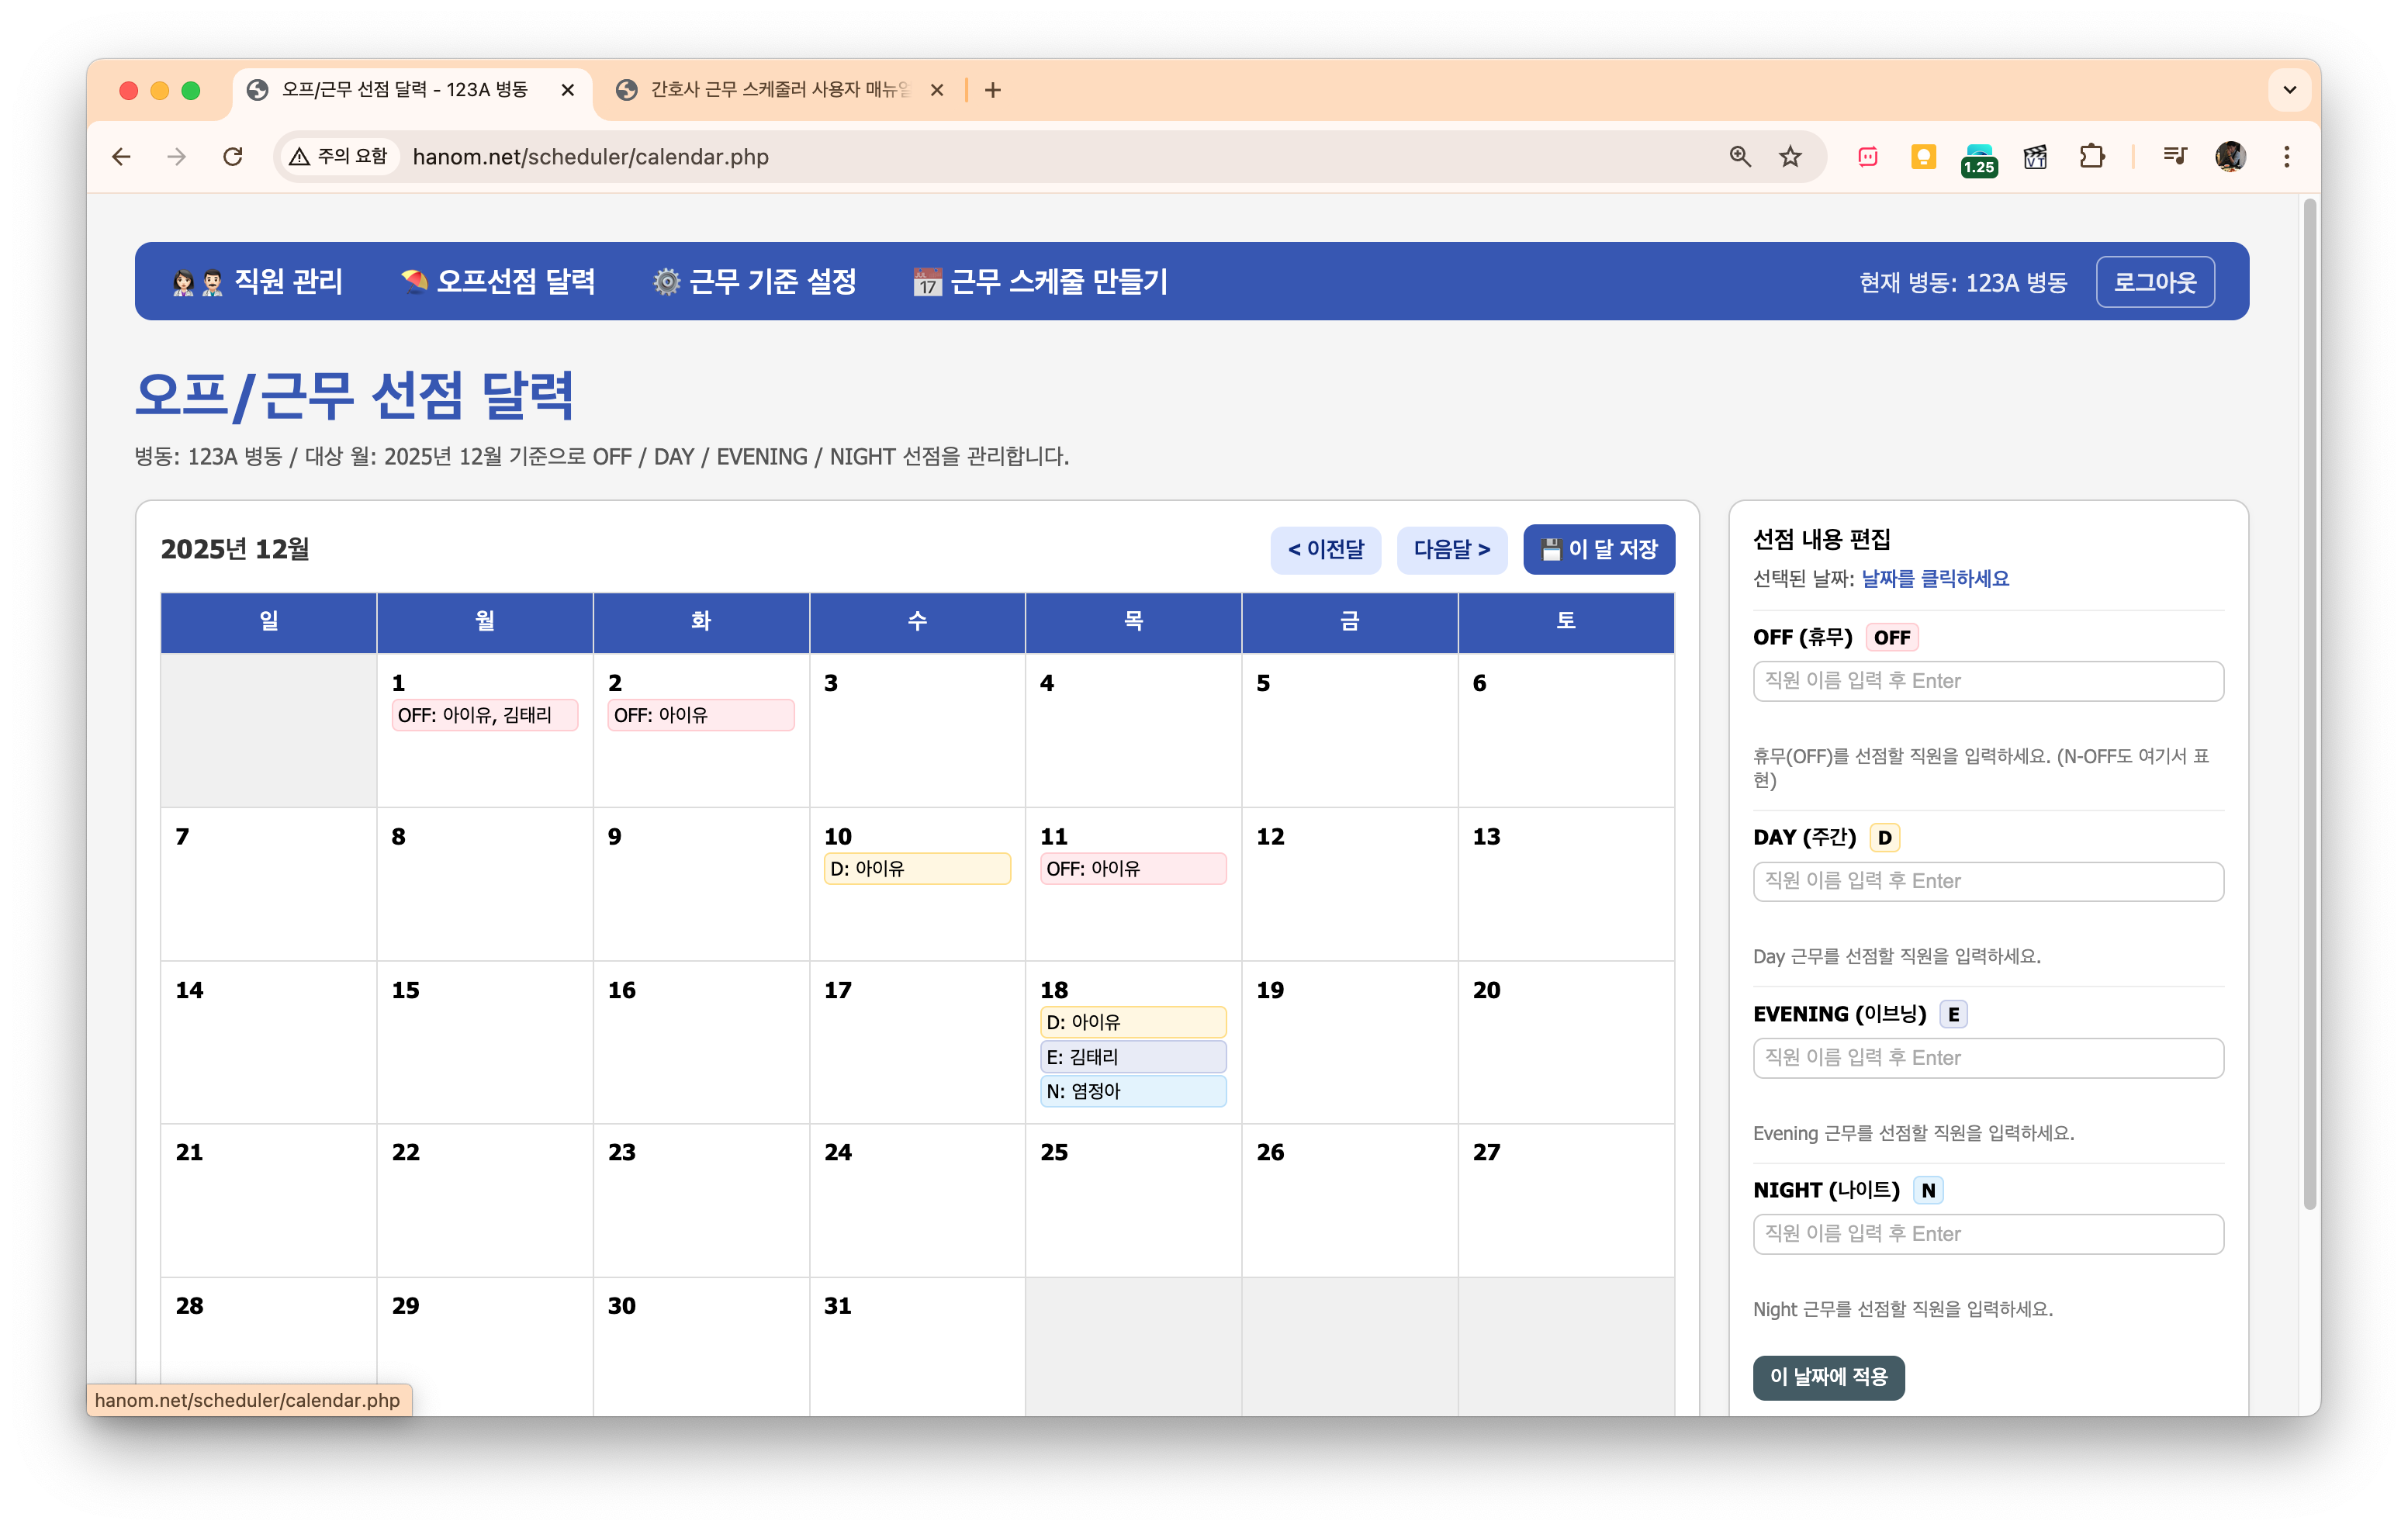The height and width of the screenshot is (1531, 2408).
Task: Open the browser extensions puzzle icon
Action: tap(2092, 157)
